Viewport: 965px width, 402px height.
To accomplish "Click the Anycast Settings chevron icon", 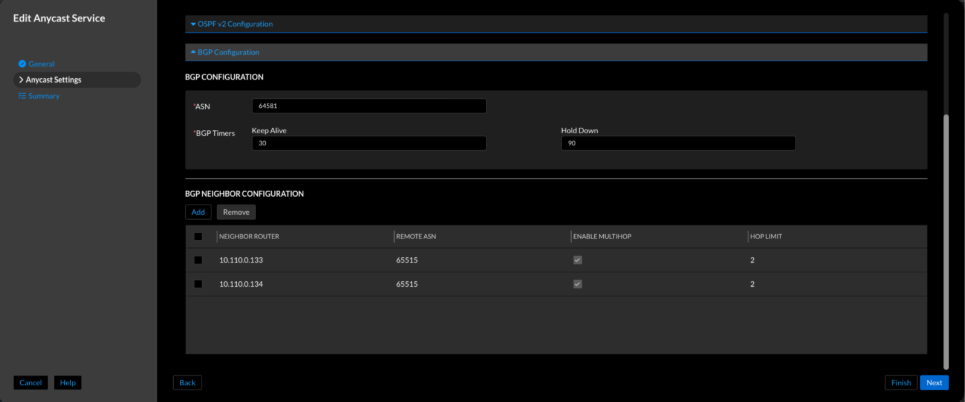I will click(x=22, y=80).
